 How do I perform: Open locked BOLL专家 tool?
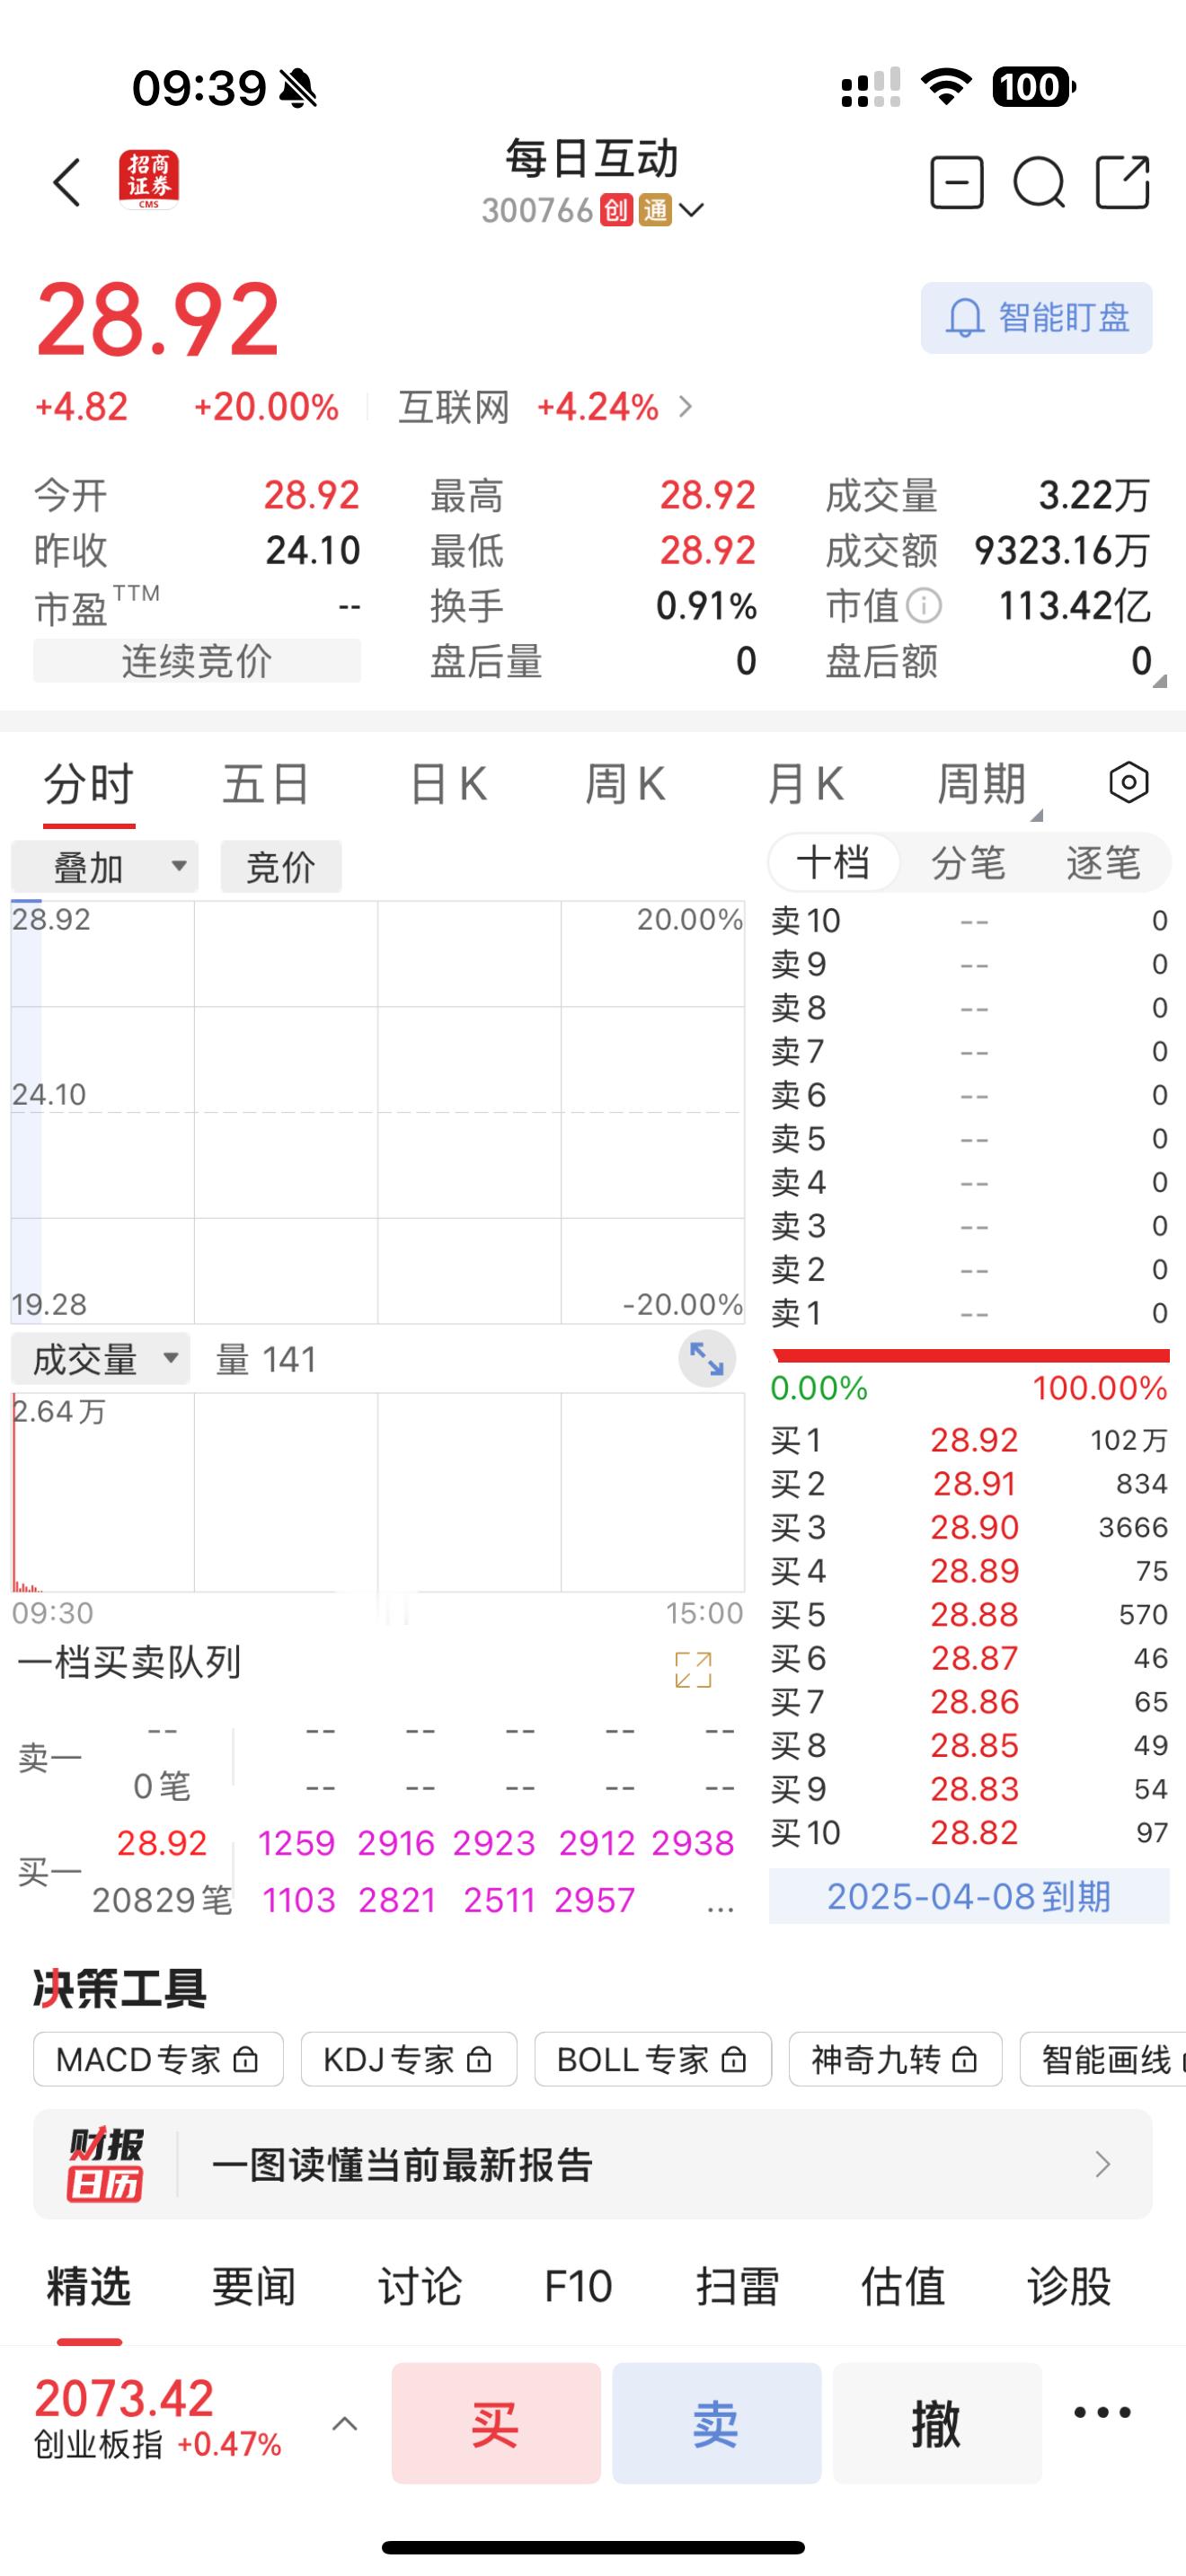(x=653, y=2060)
